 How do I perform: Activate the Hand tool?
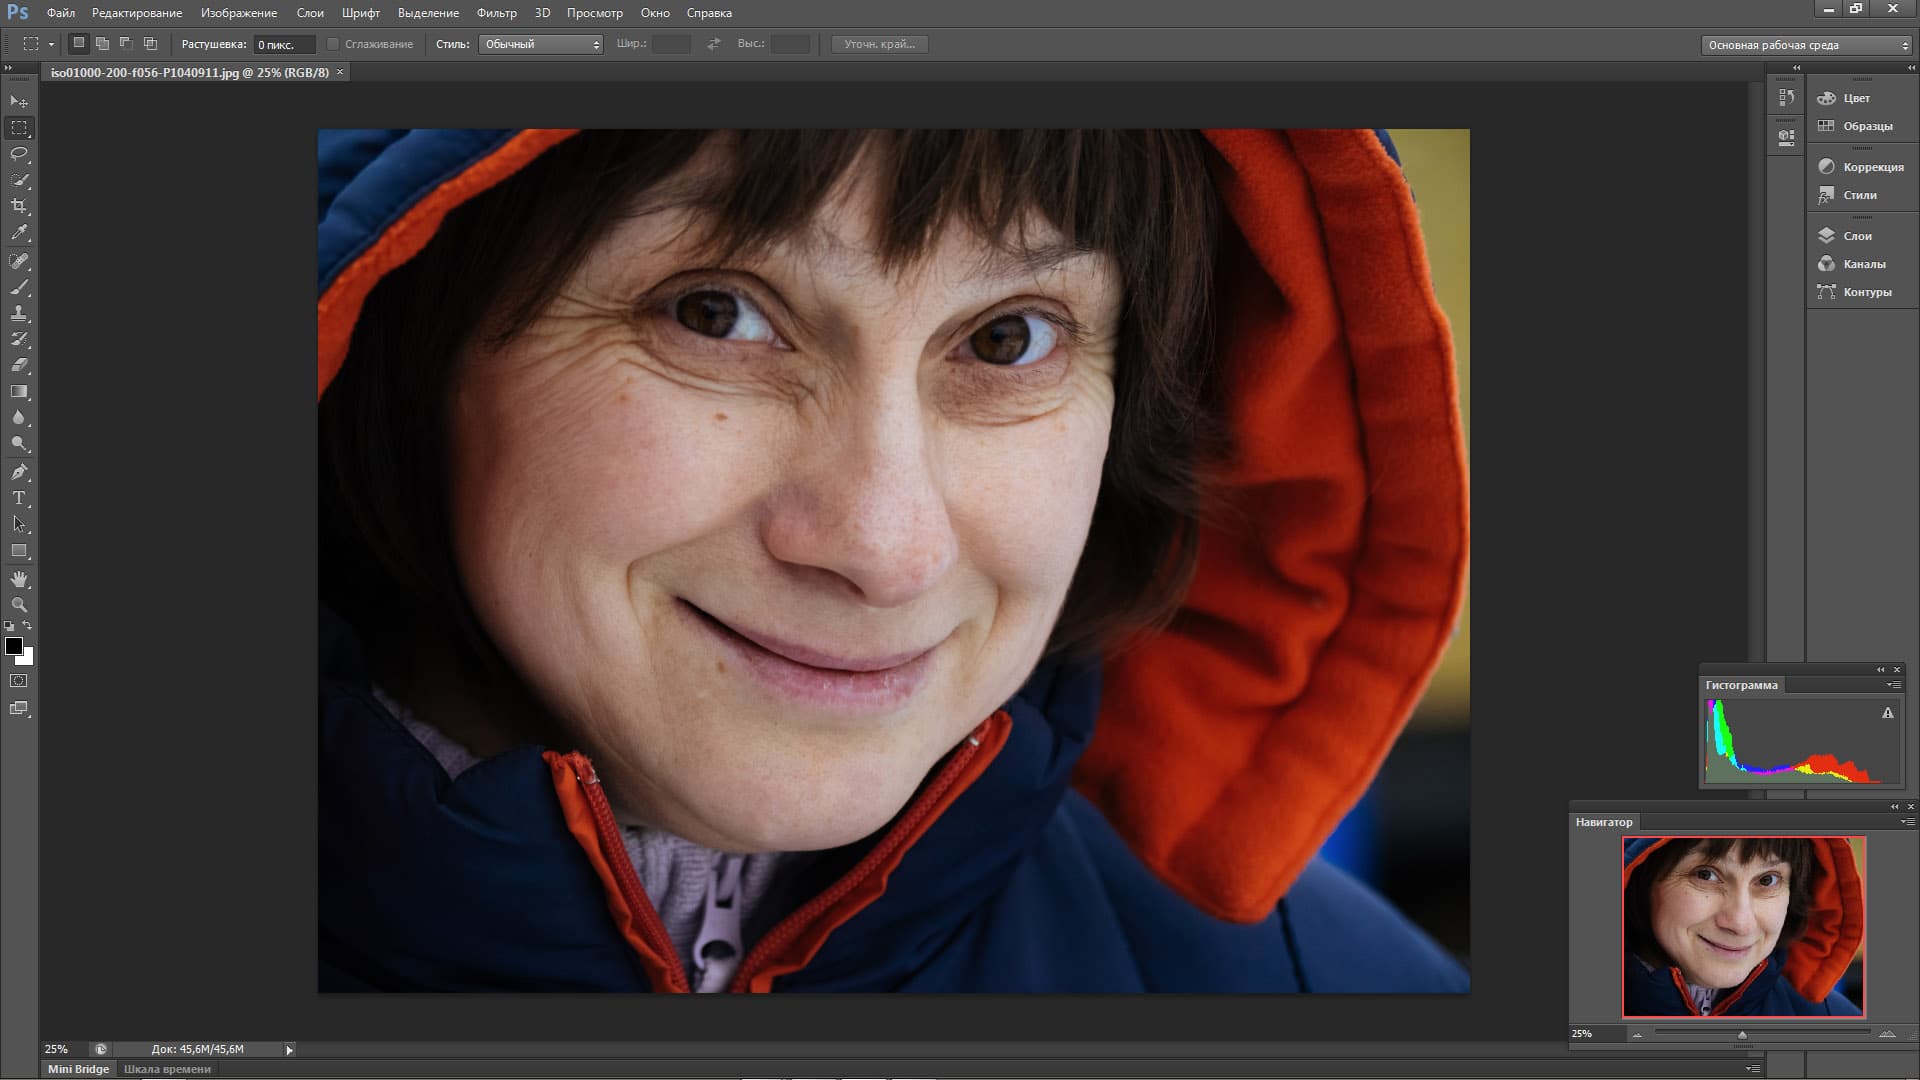click(x=19, y=579)
